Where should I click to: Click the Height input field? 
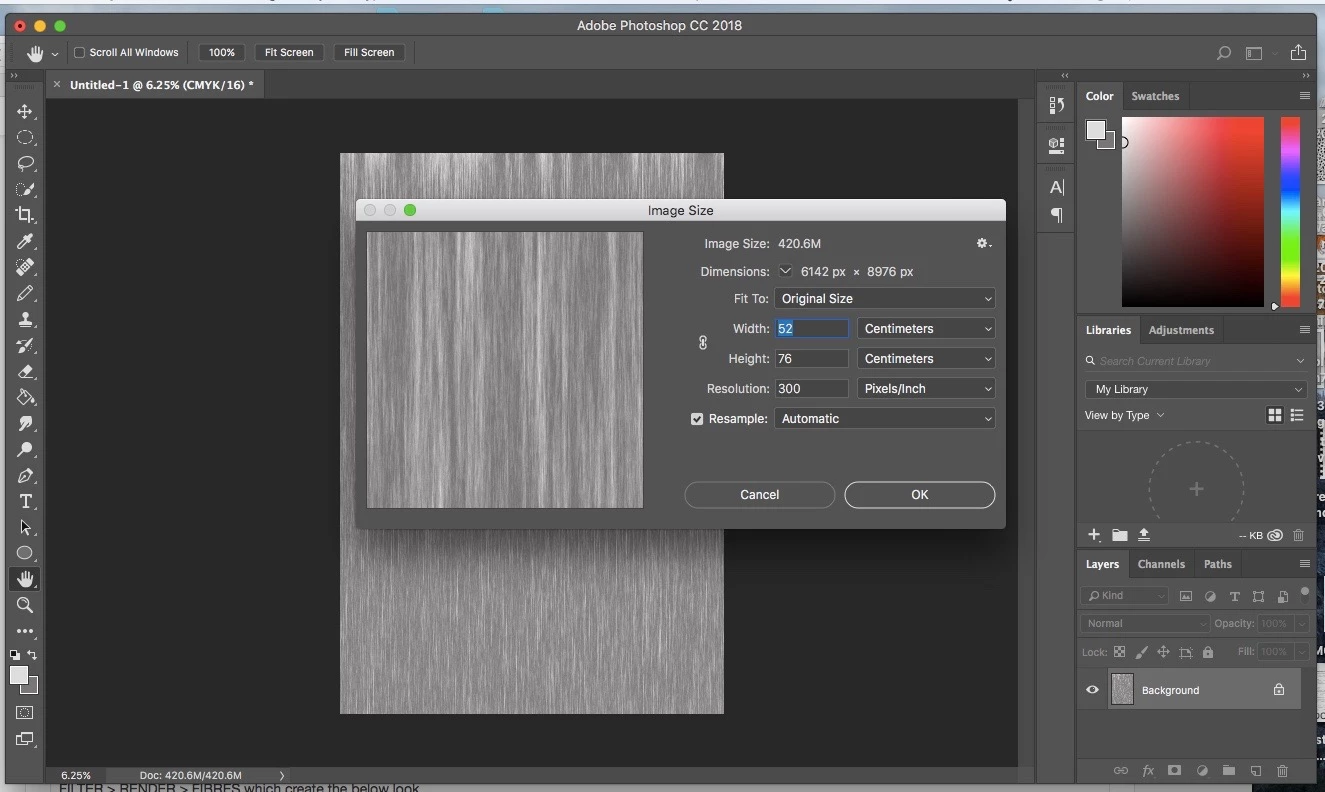tap(811, 359)
